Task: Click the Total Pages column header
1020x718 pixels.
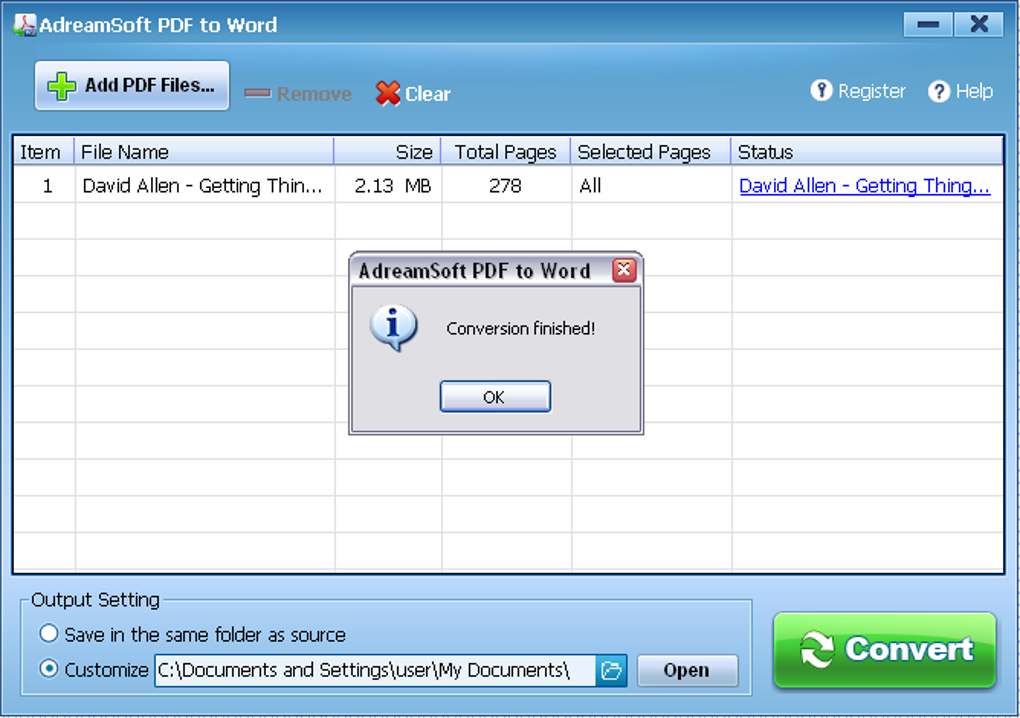Action: click(505, 152)
